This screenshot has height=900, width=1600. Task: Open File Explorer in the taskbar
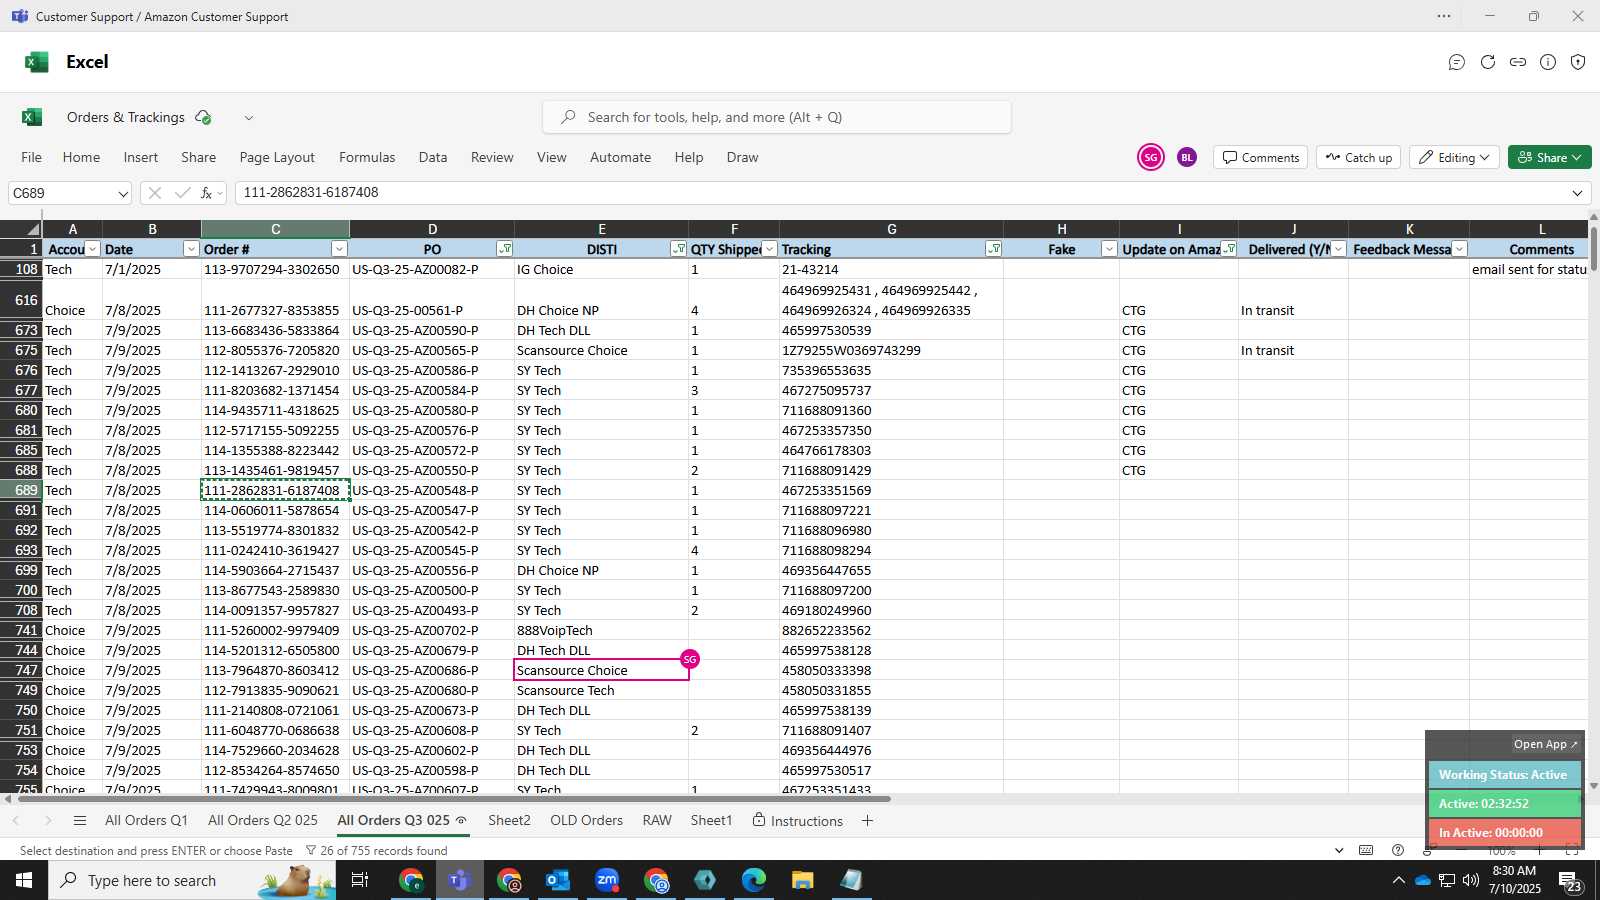point(802,880)
